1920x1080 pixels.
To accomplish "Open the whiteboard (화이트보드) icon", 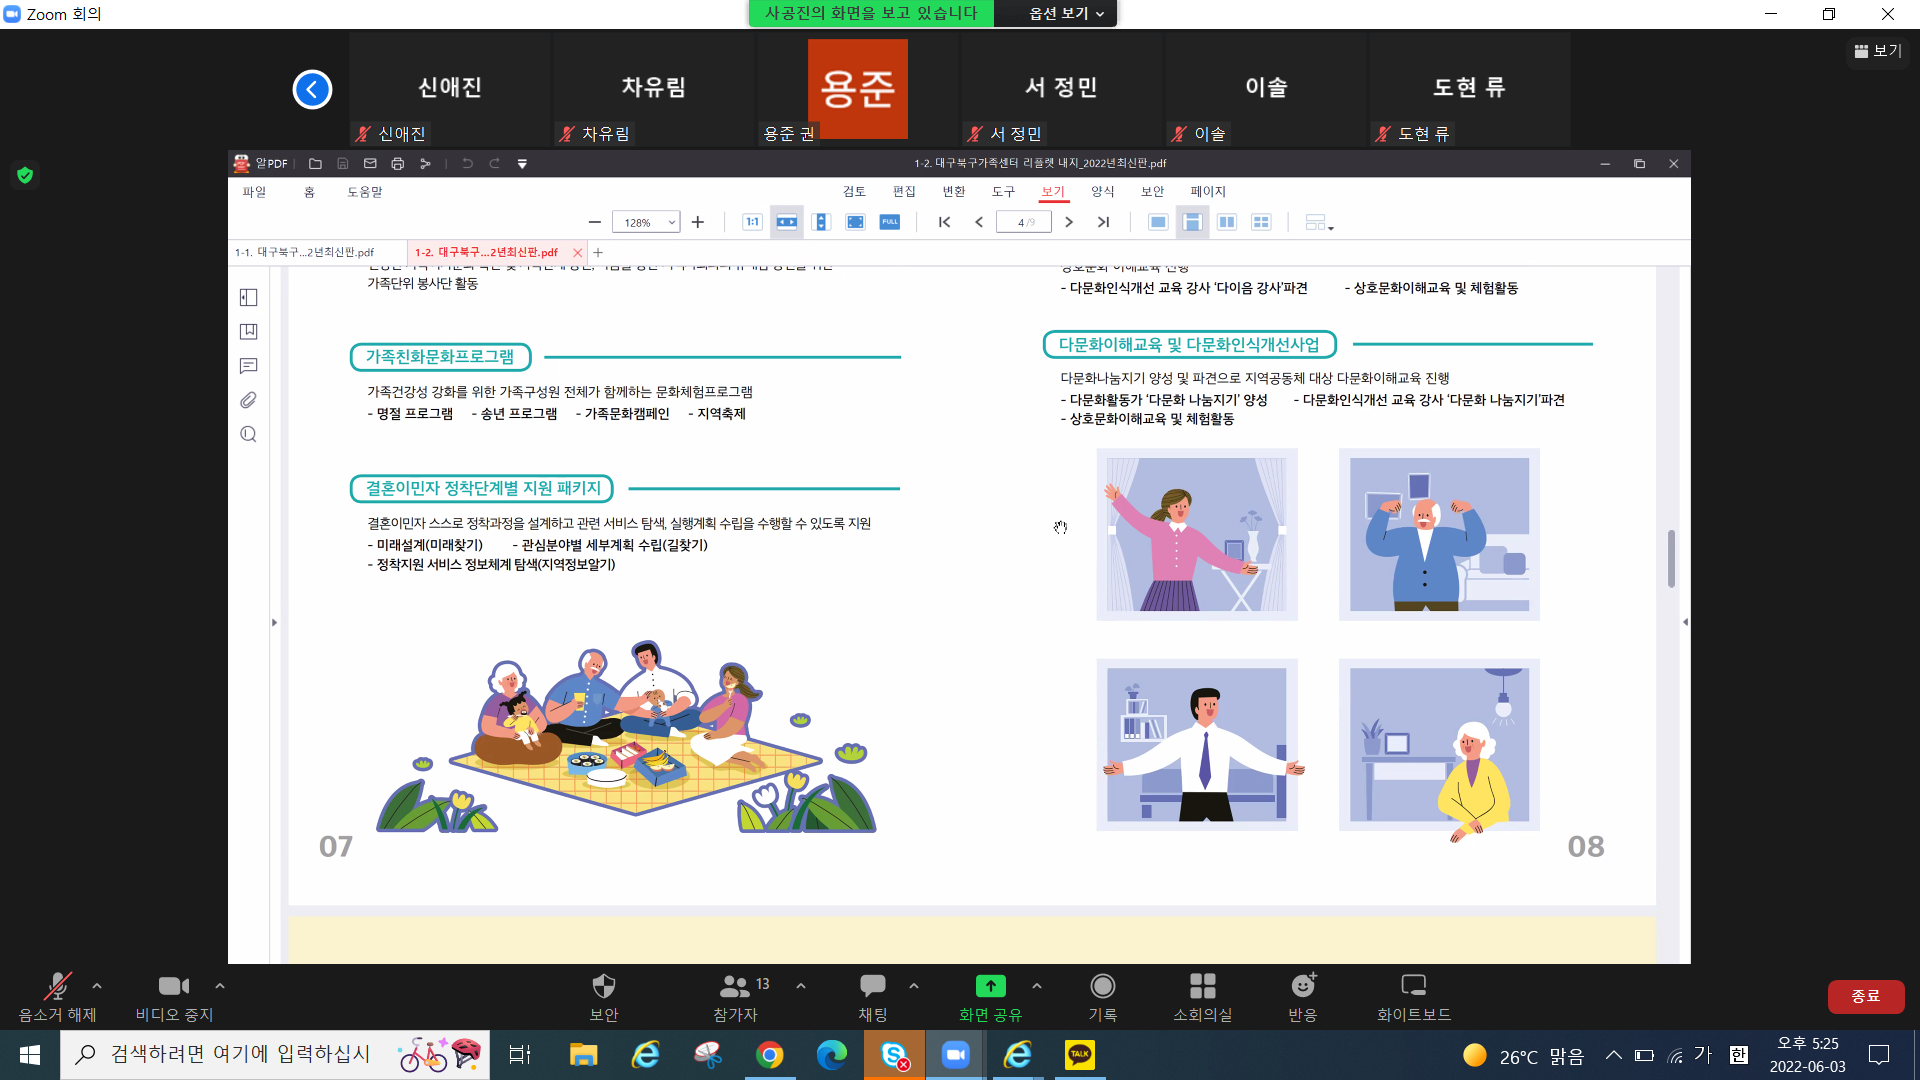I will pyautogui.click(x=1413, y=987).
